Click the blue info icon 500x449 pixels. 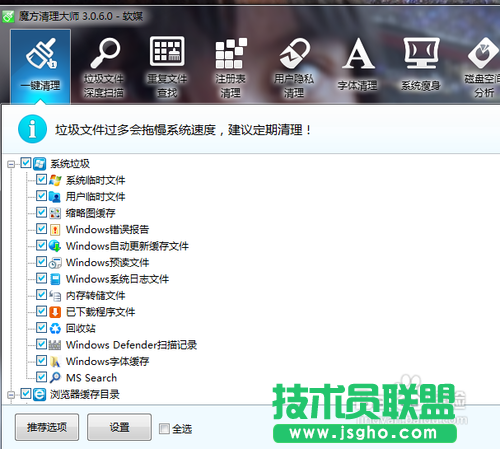(32, 129)
